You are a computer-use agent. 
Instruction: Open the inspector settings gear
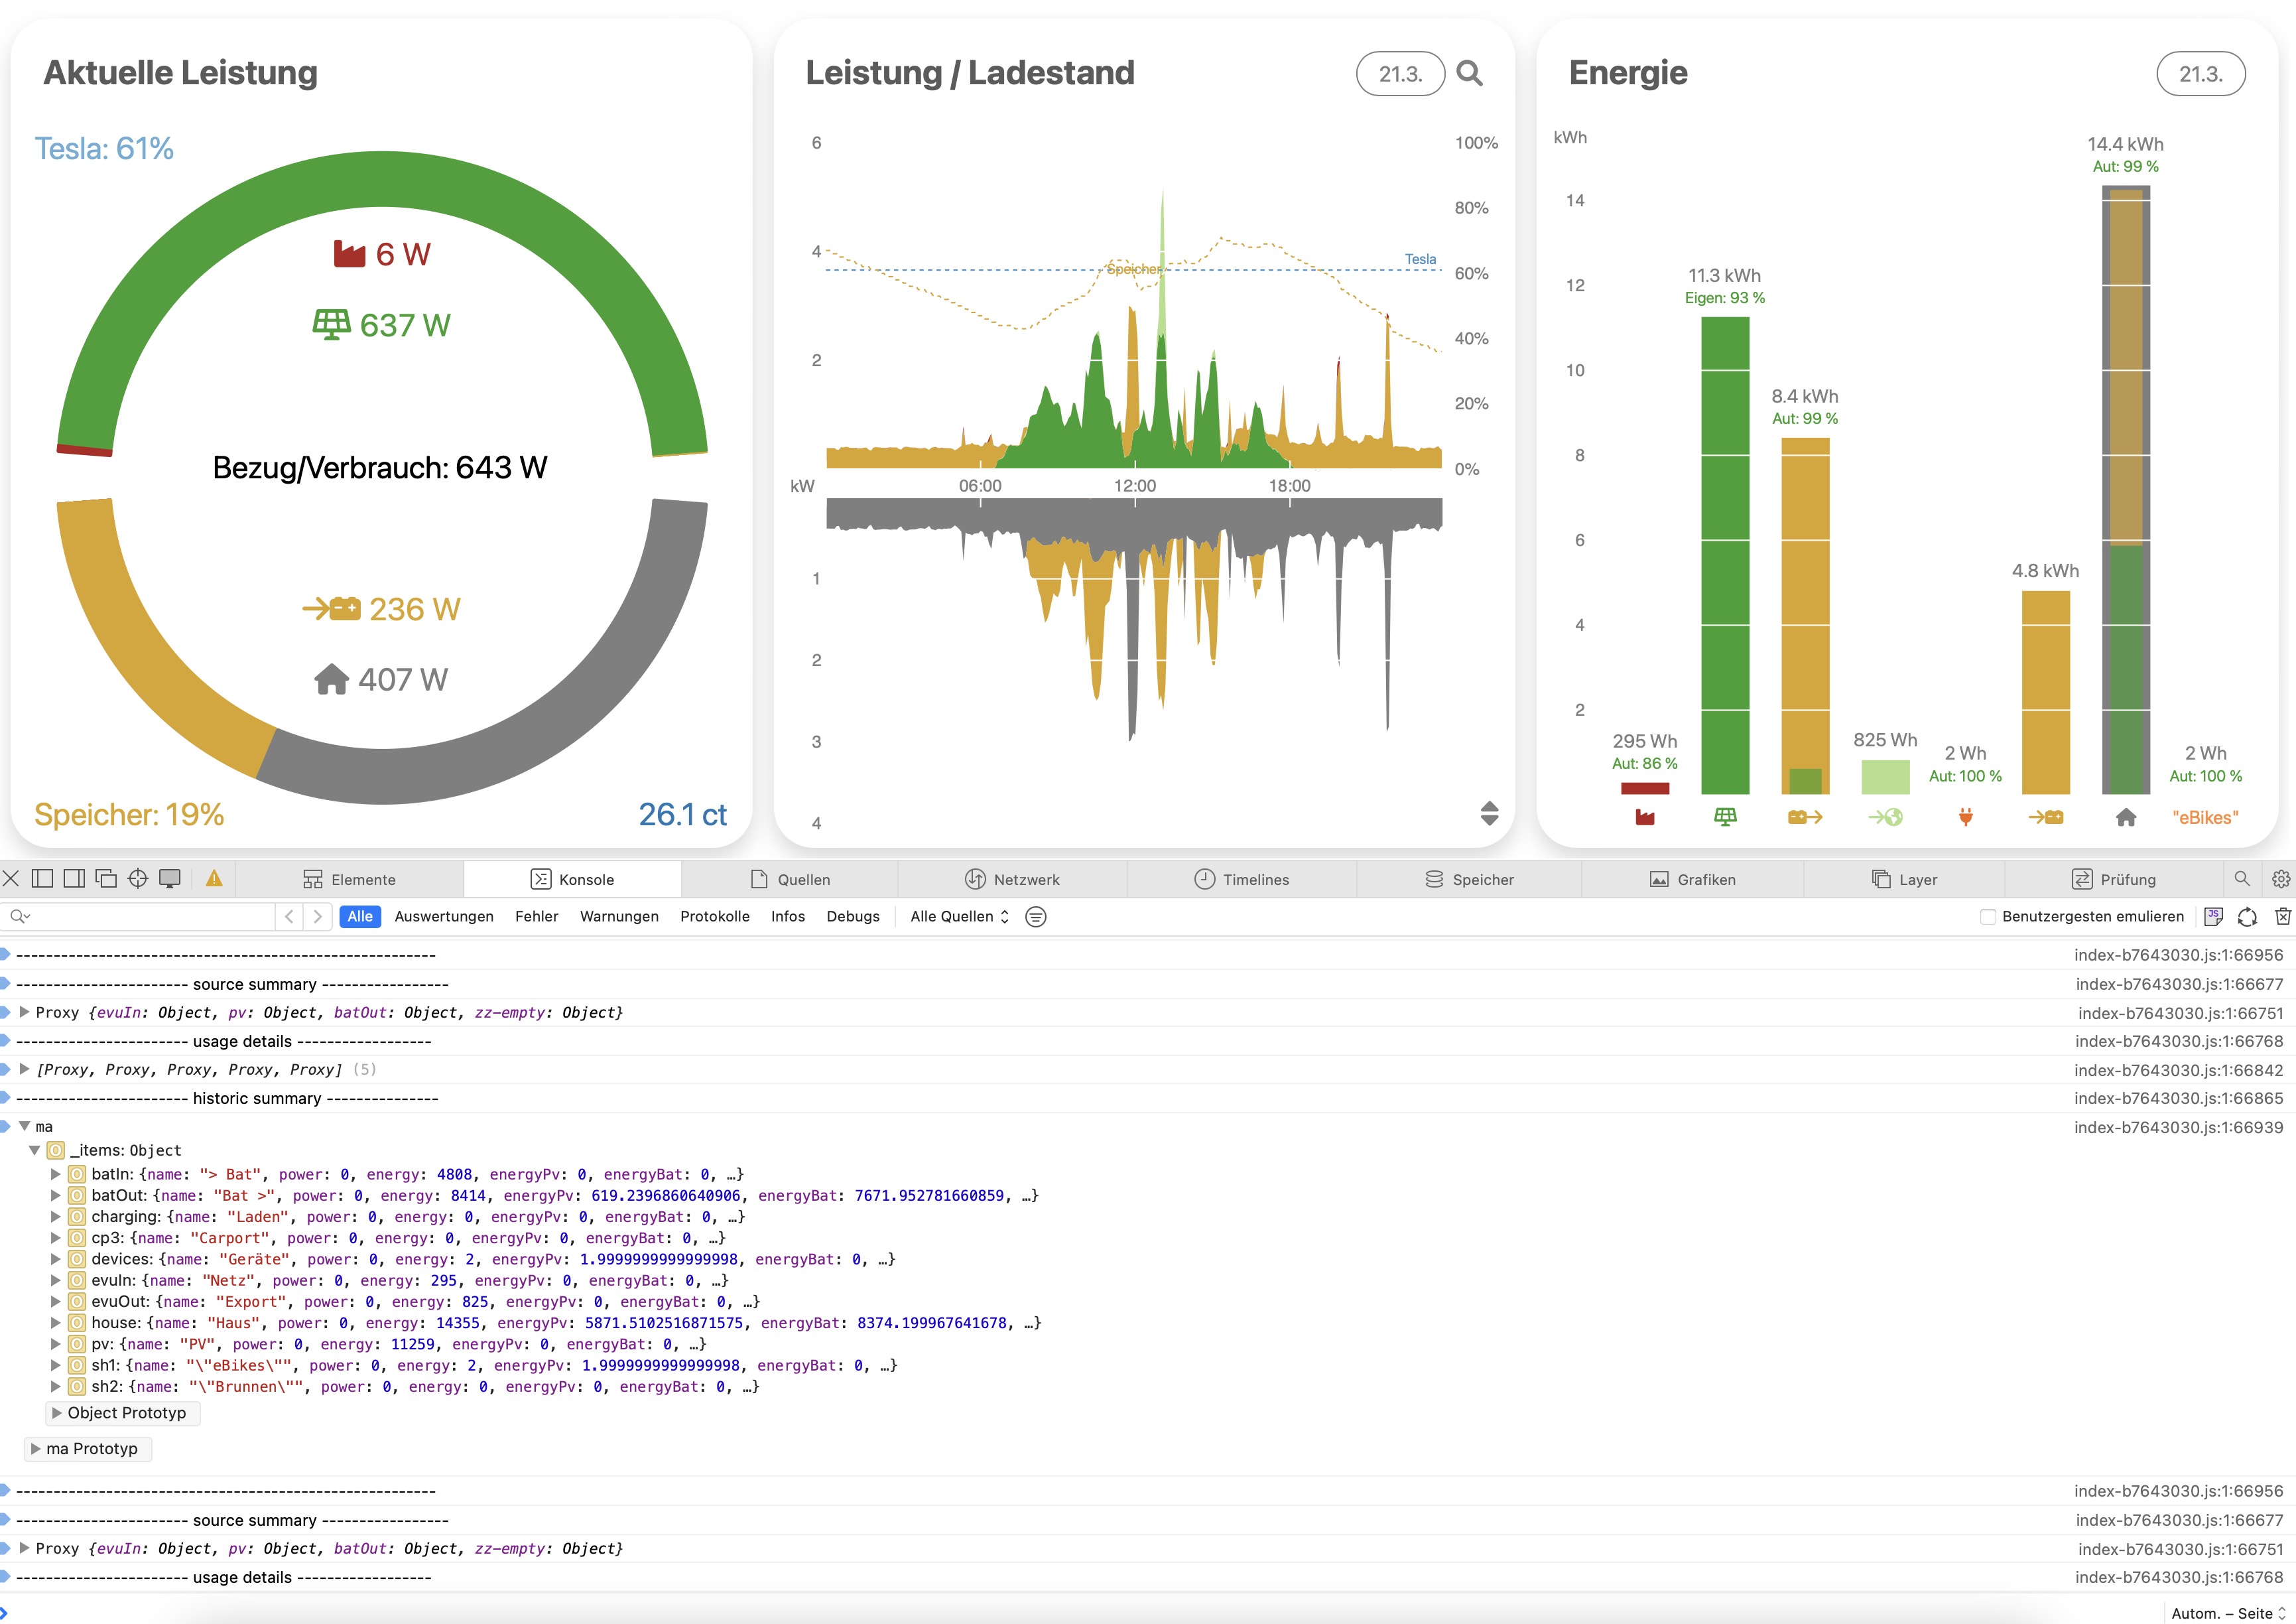[2280, 879]
